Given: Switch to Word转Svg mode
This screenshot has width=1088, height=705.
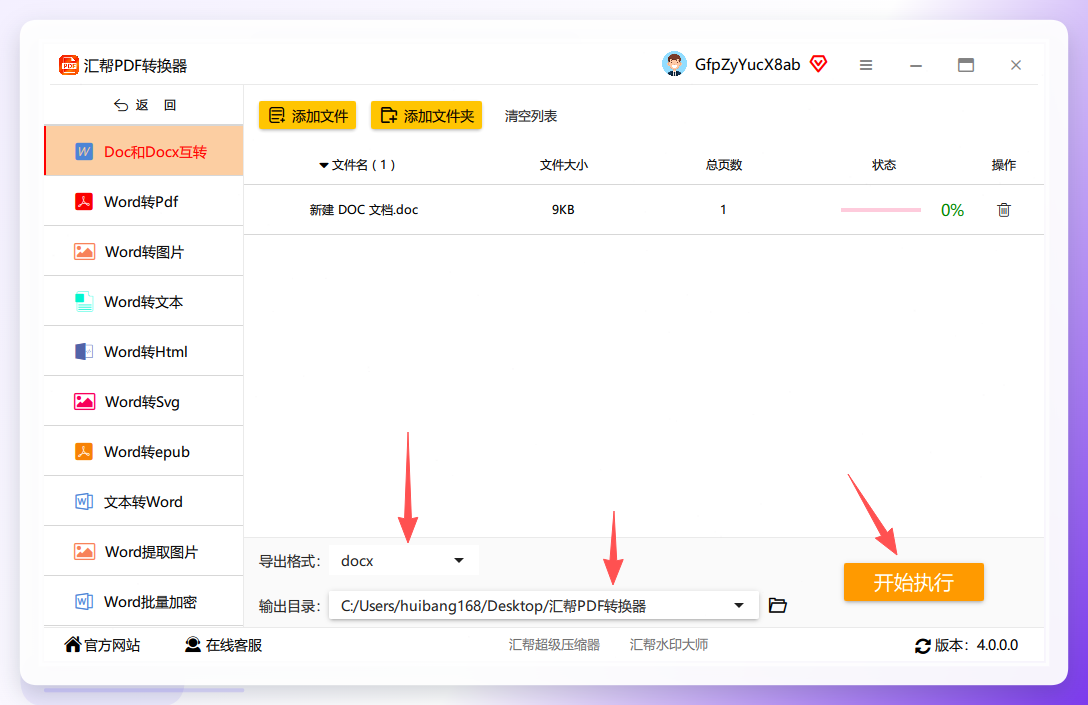Looking at the screenshot, I should [x=144, y=401].
